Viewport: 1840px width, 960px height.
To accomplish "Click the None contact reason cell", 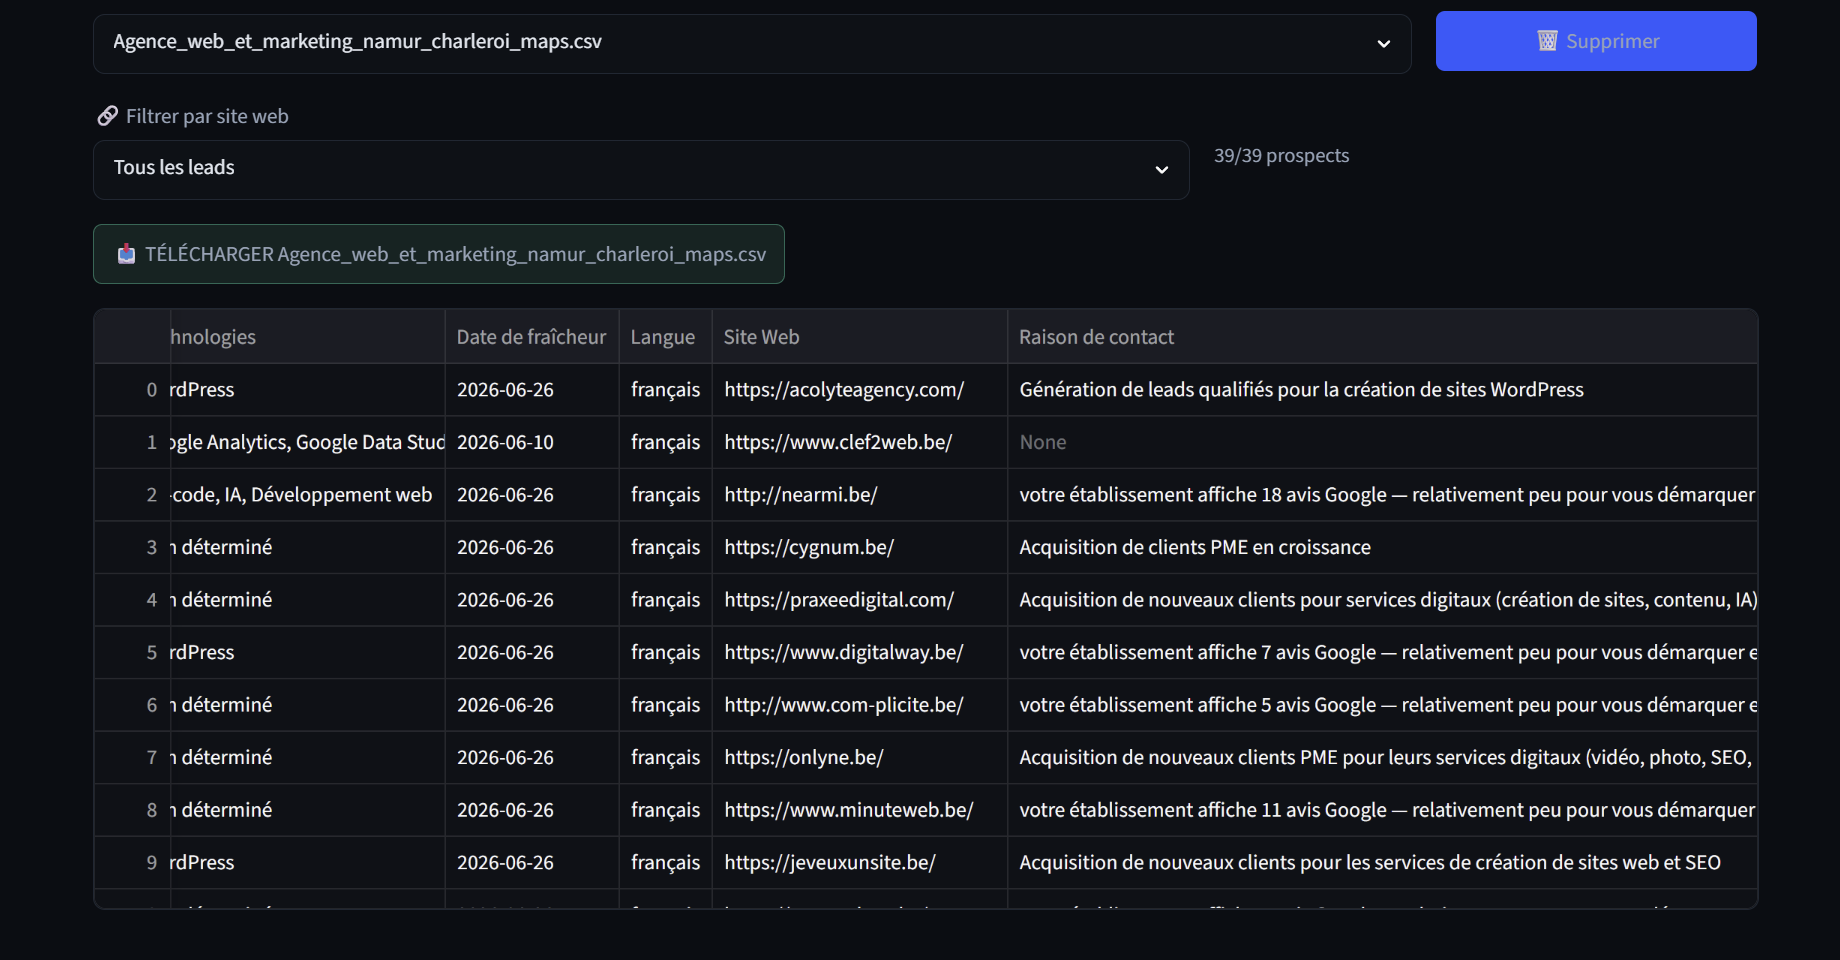I will pos(1382,442).
